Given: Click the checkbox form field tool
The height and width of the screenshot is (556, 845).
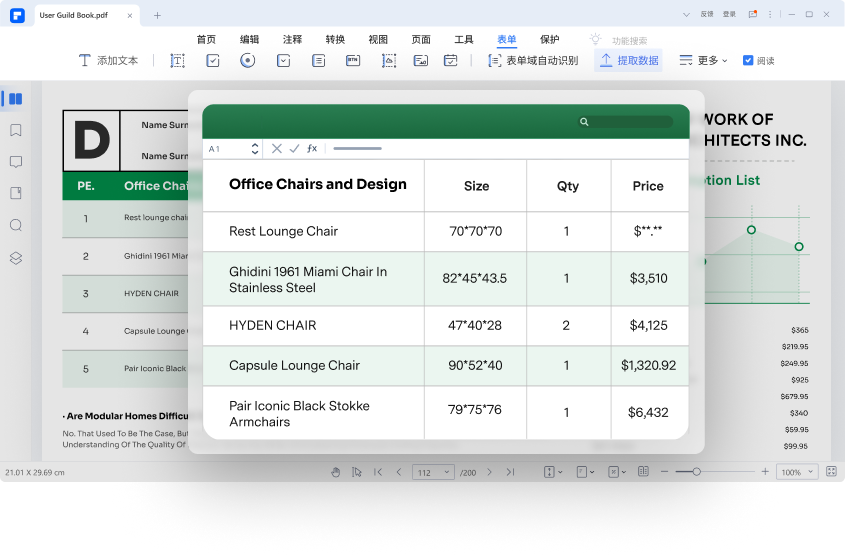Looking at the screenshot, I should (x=213, y=61).
